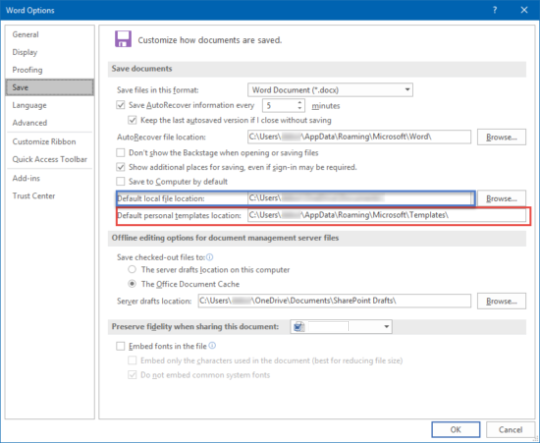Switch to Customize Ribbon category
The image size is (540, 443).
(x=44, y=142)
